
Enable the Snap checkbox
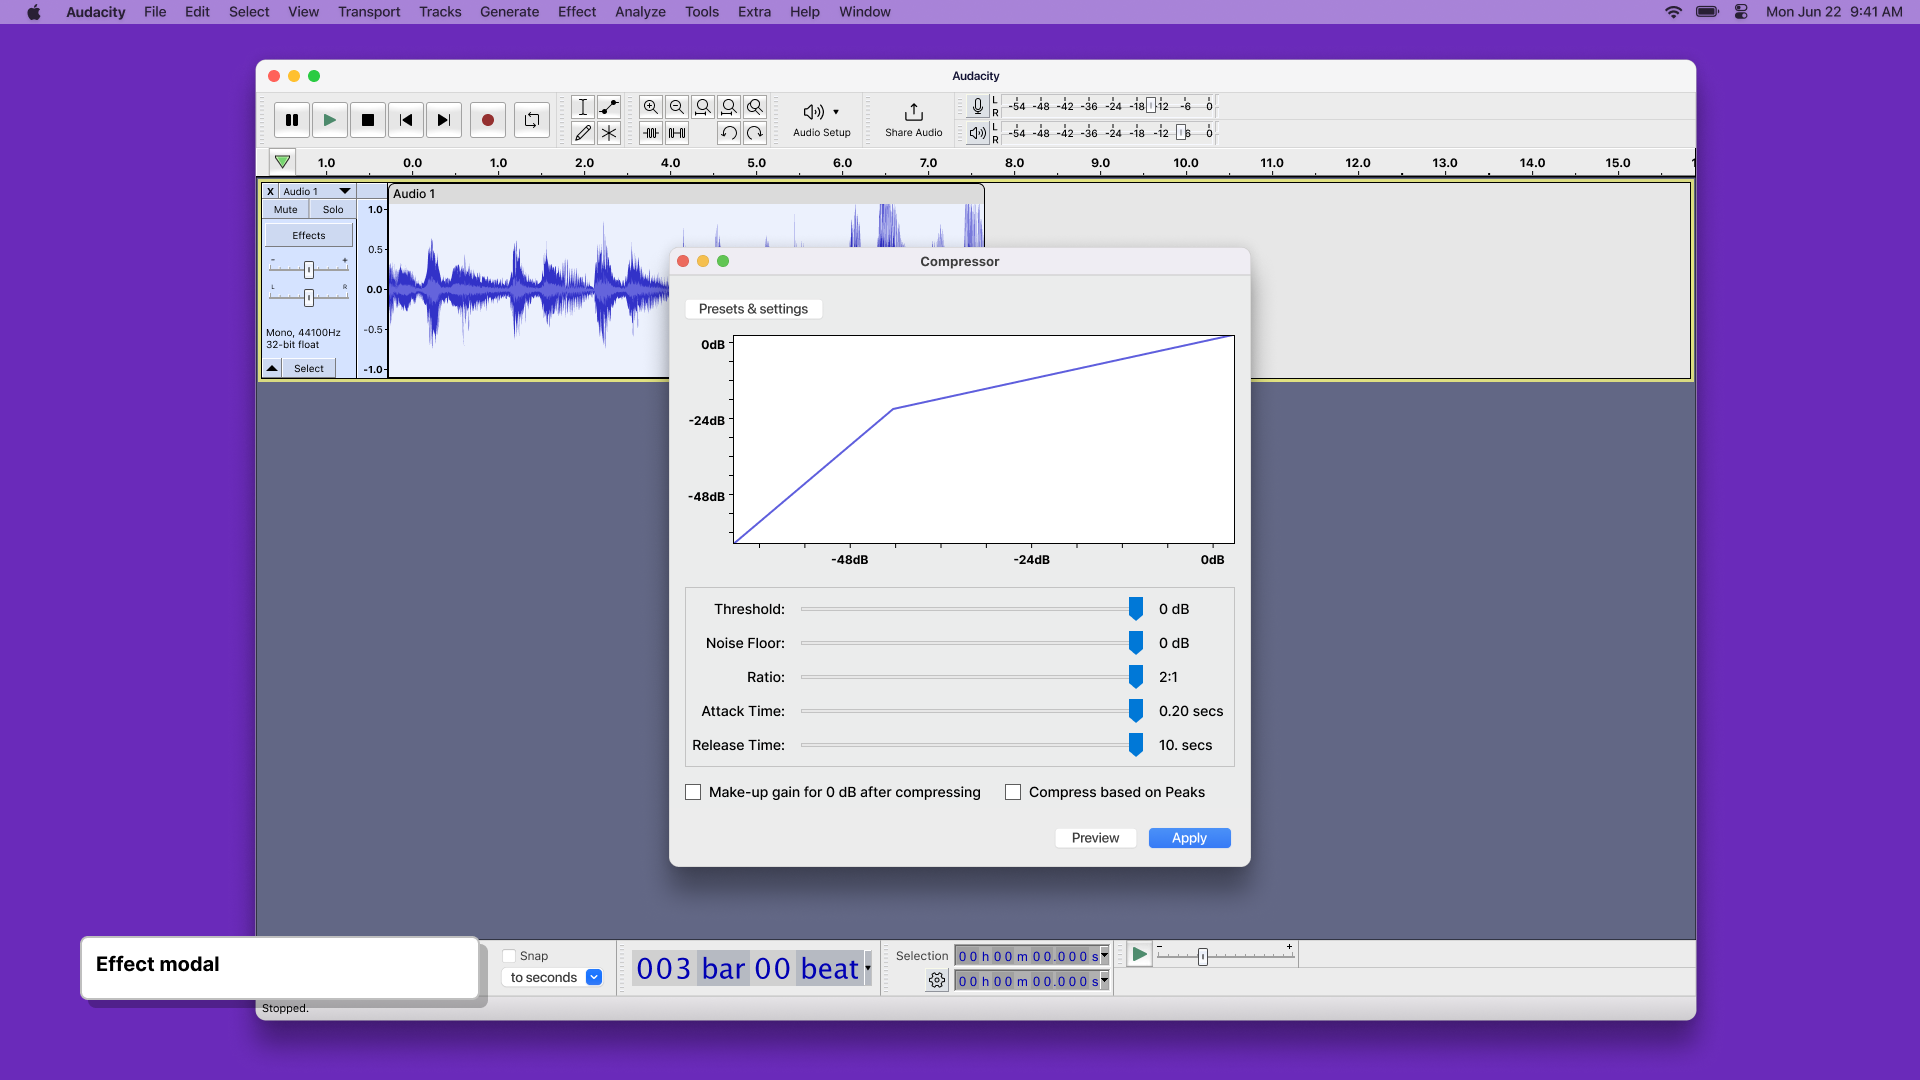click(x=509, y=956)
